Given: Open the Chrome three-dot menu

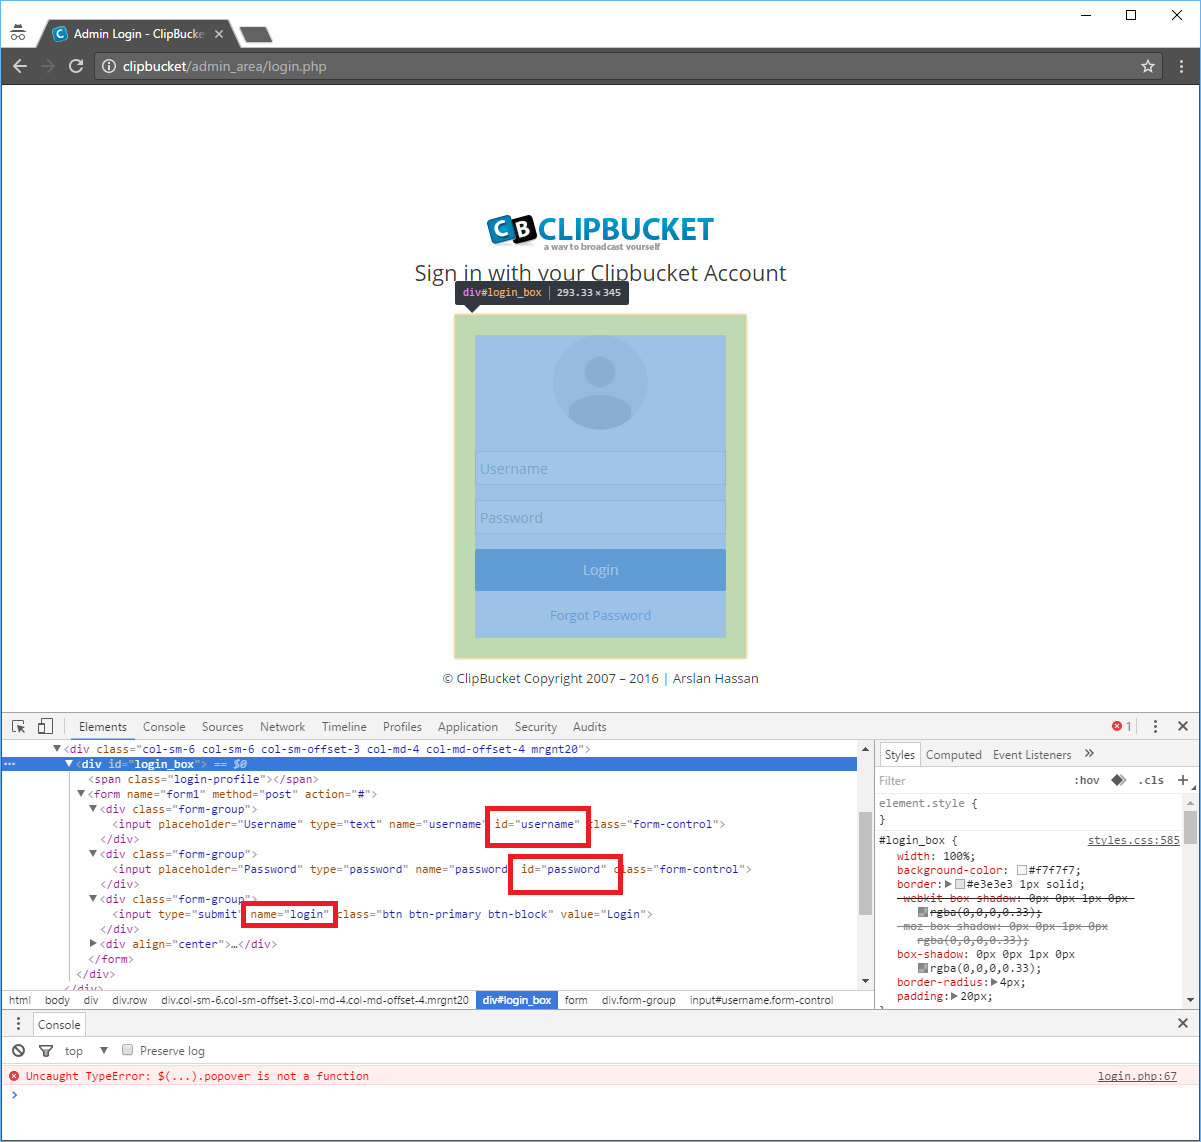Looking at the screenshot, I should (1182, 67).
